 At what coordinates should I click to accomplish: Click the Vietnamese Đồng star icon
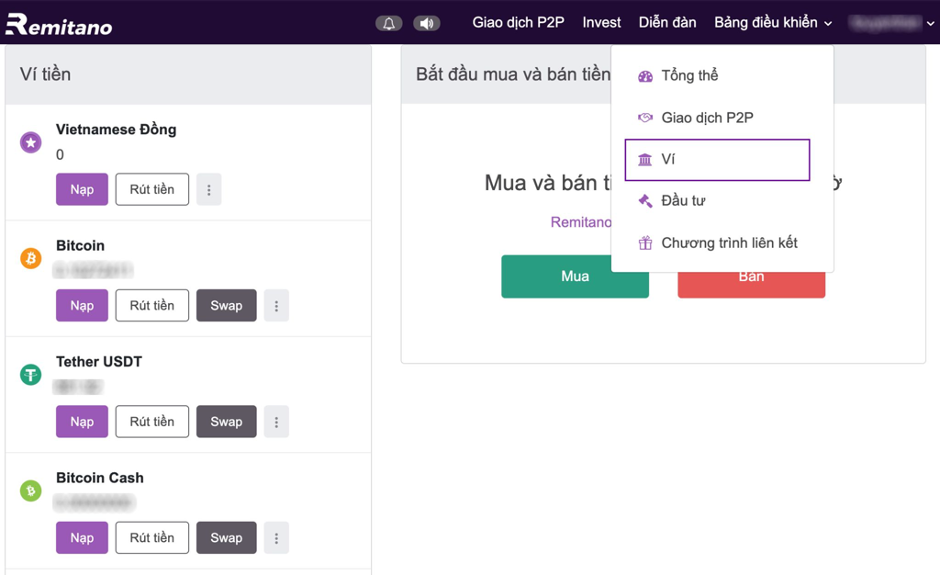tap(31, 143)
